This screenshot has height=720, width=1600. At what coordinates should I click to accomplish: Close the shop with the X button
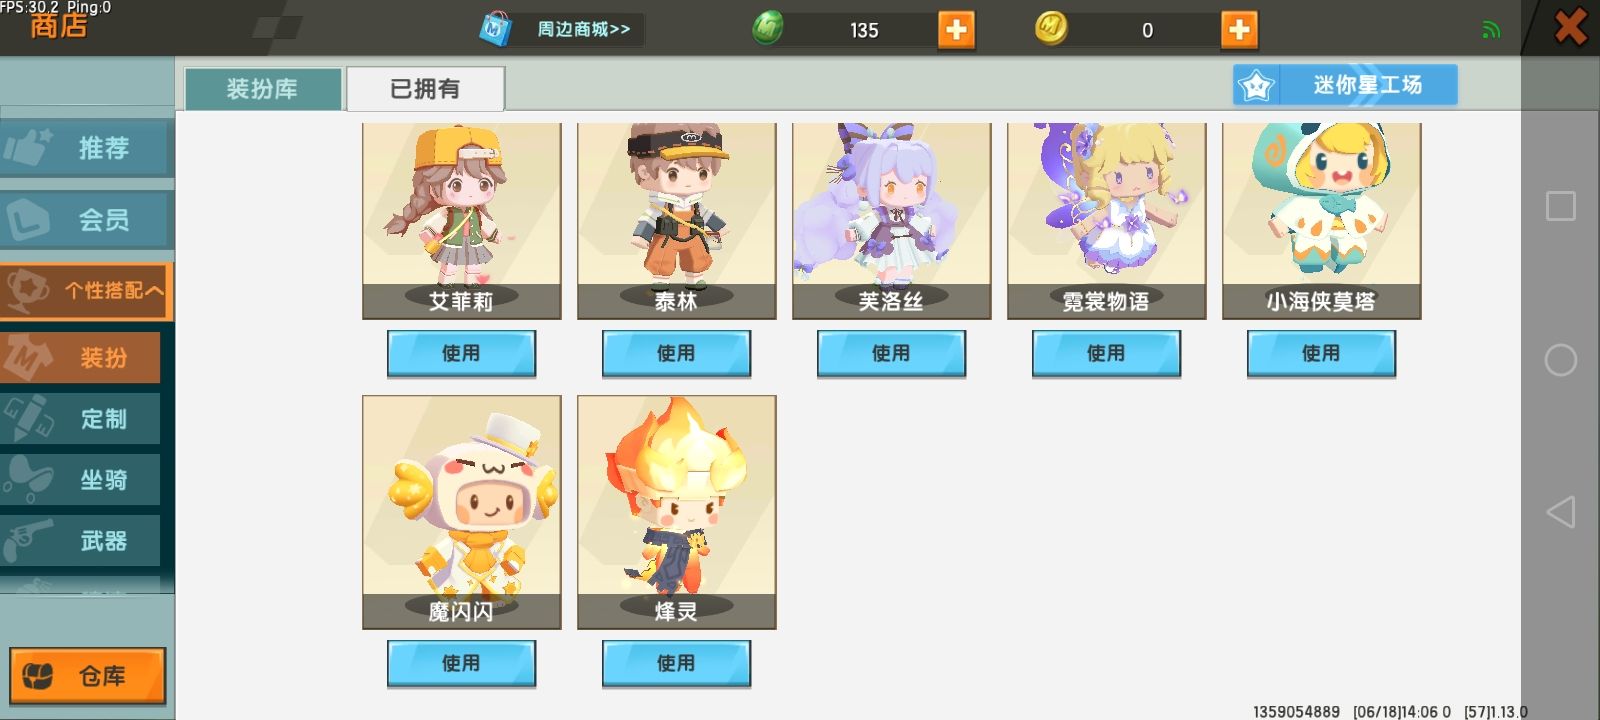[x=1570, y=27]
